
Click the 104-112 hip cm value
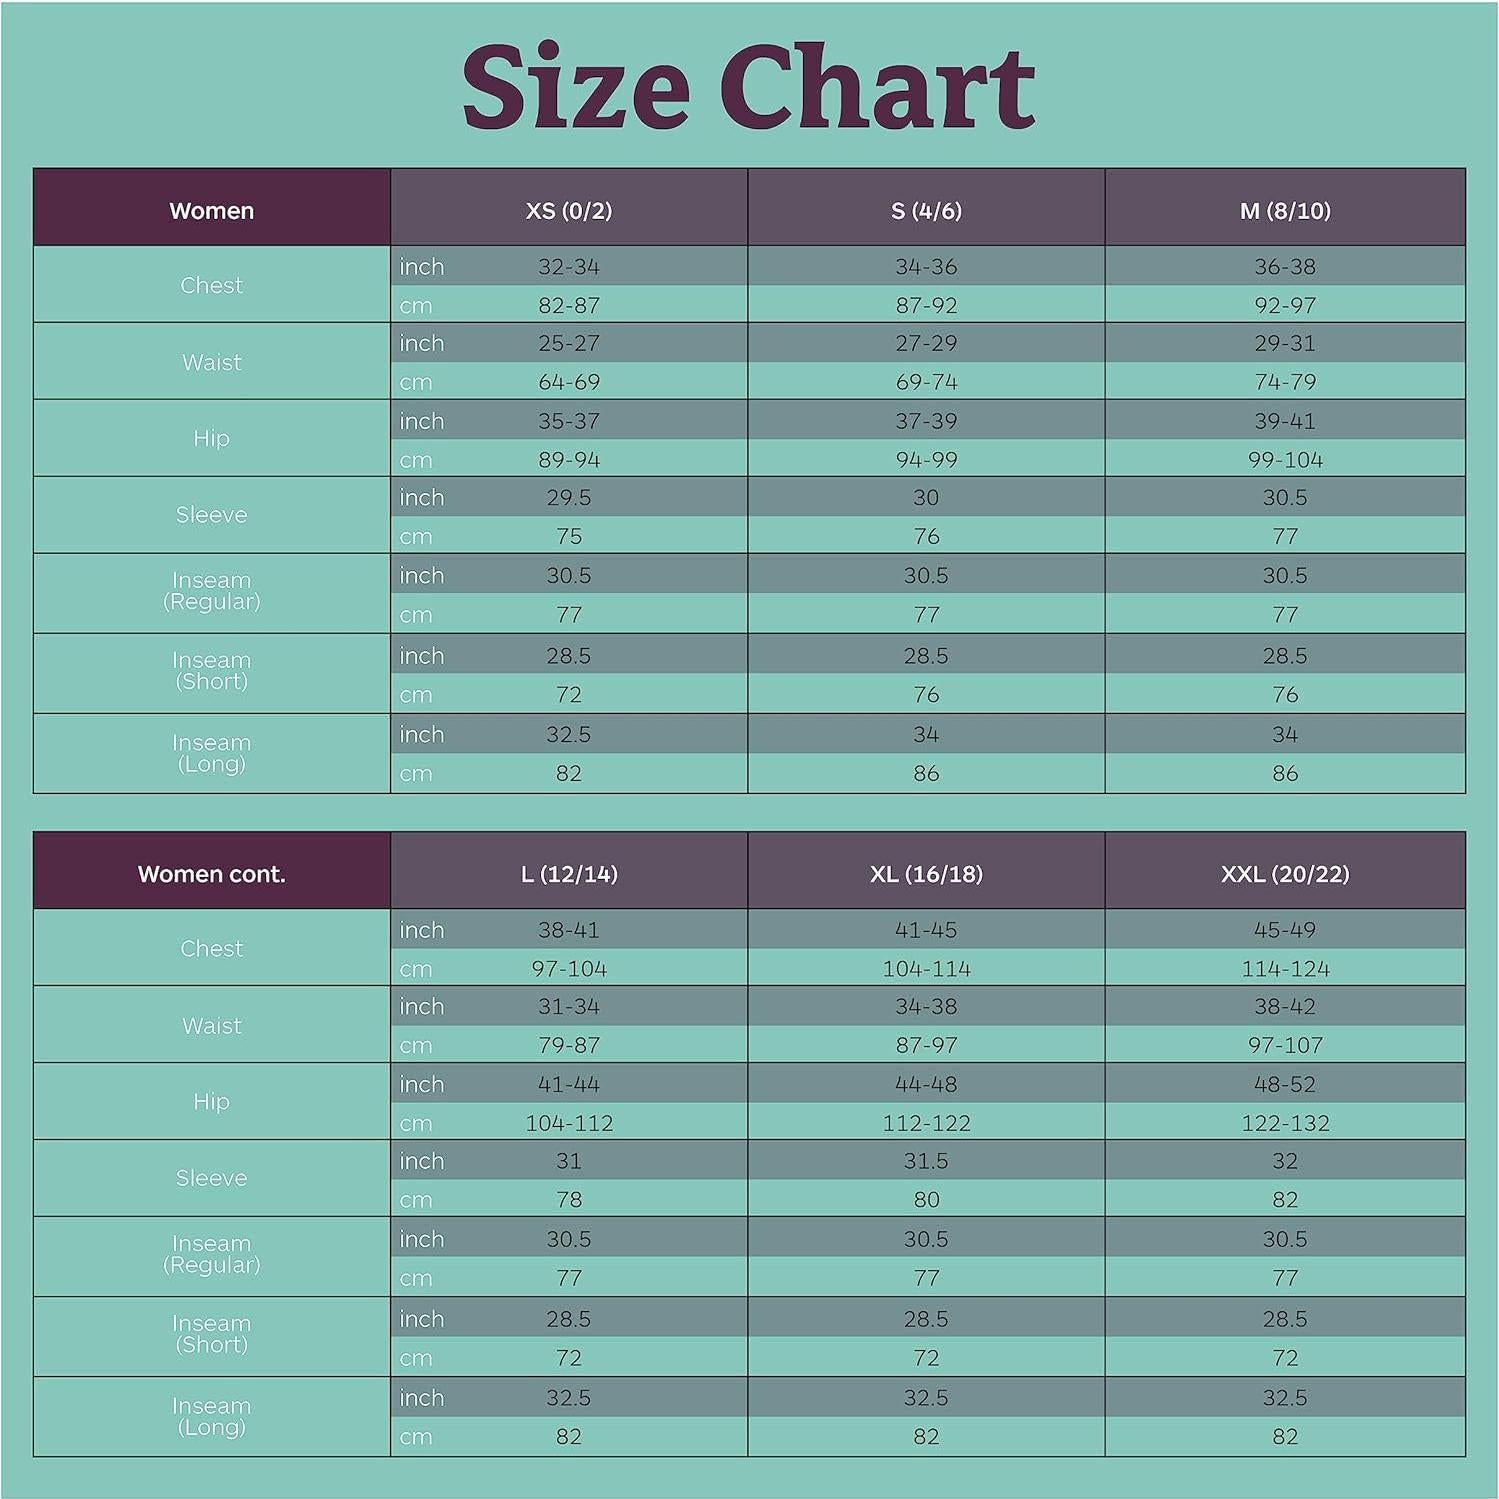tap(568, 1122)
